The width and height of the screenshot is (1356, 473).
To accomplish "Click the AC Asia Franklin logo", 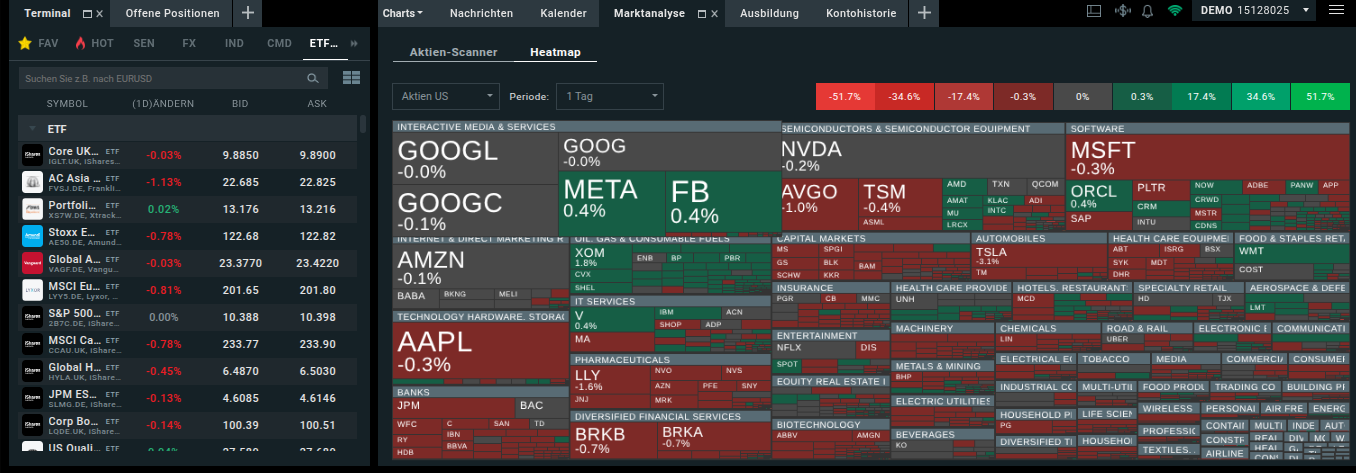I will [x=31, y=182].
